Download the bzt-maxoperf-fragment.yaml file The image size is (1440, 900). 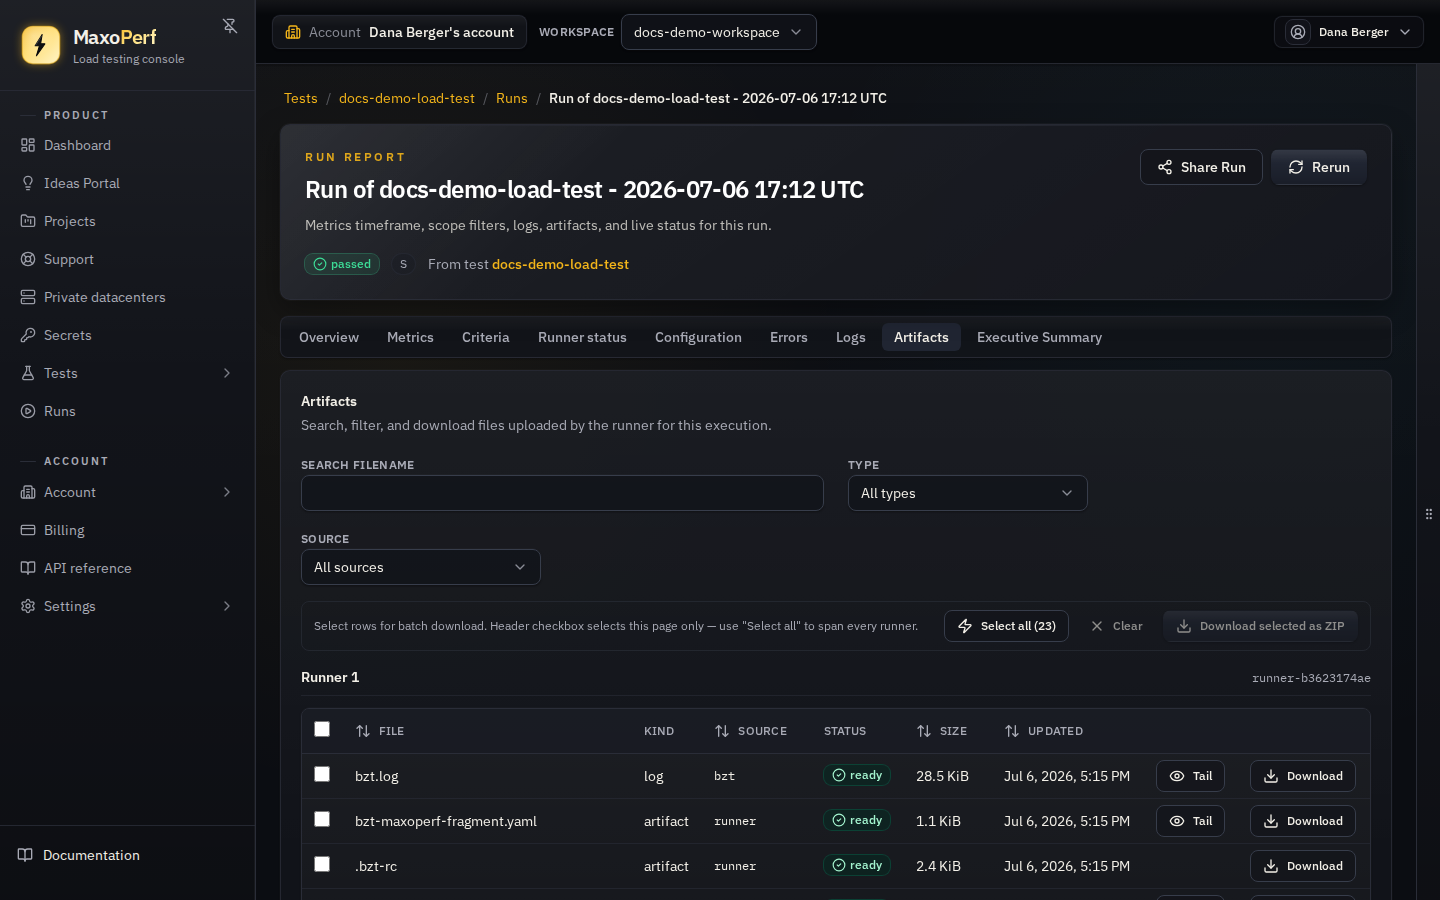(x=1303, y=821)
